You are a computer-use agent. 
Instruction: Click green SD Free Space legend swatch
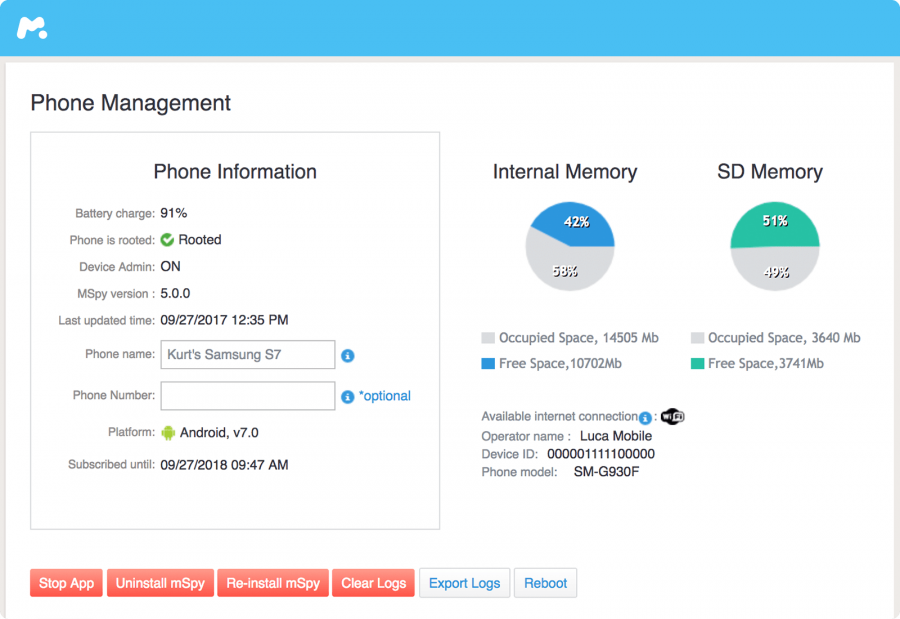pyautogui.click(x=697, y=364)
